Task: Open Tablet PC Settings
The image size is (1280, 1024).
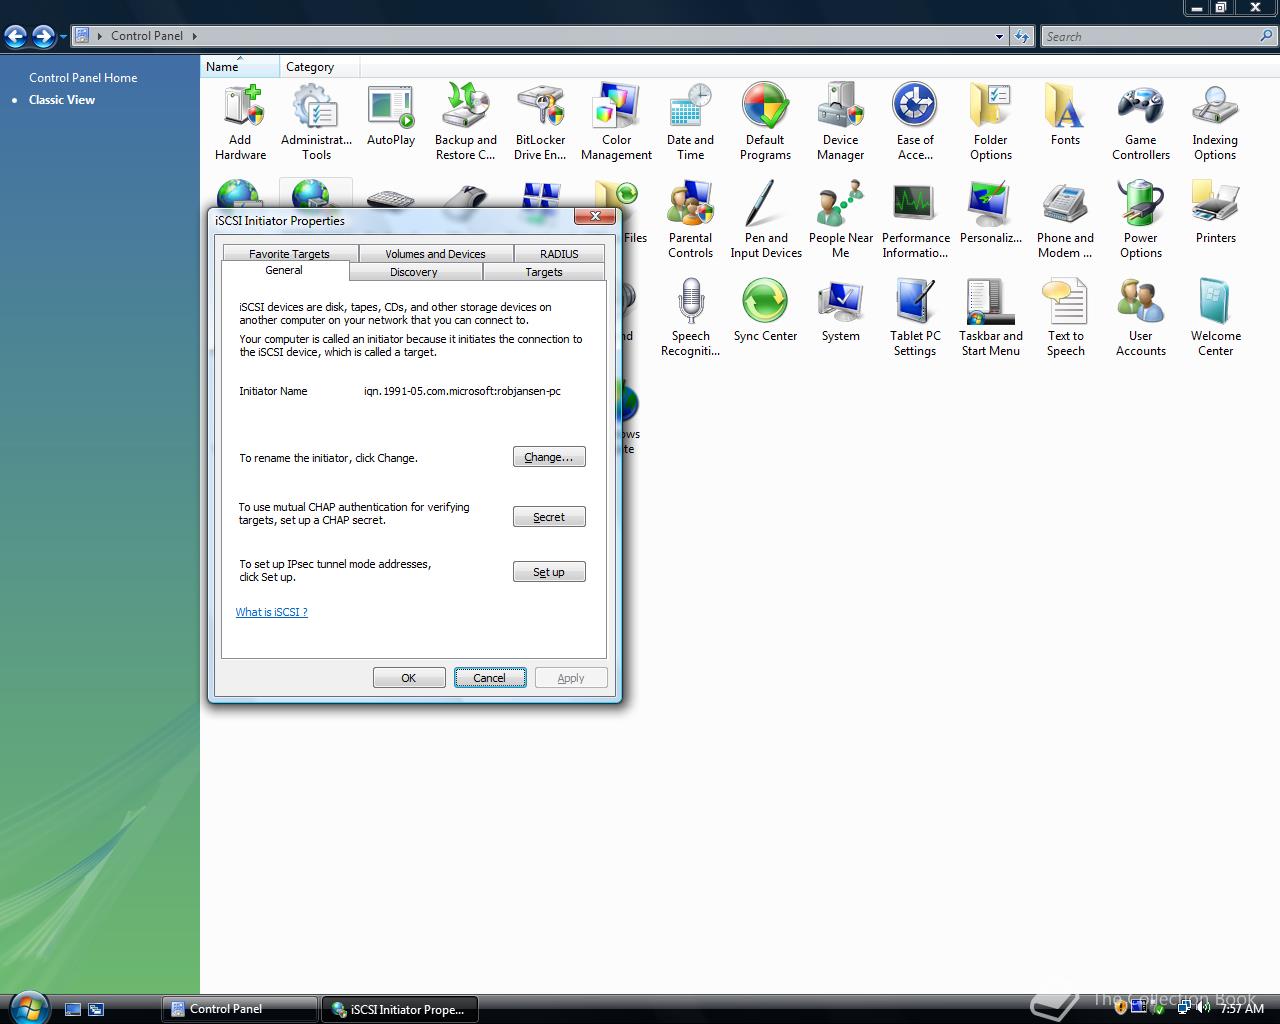Action: point(915,318)
